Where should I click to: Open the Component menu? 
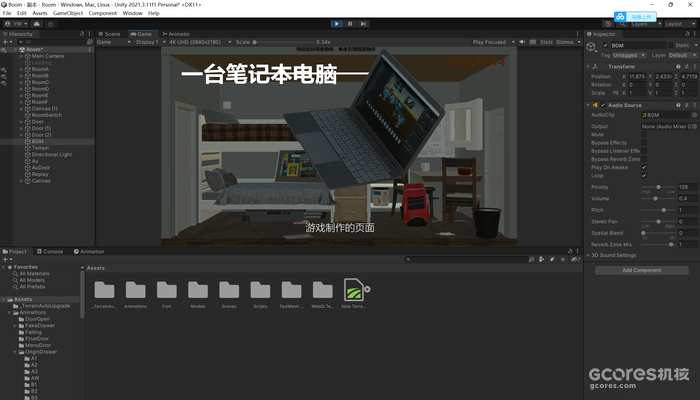(103, 13)
